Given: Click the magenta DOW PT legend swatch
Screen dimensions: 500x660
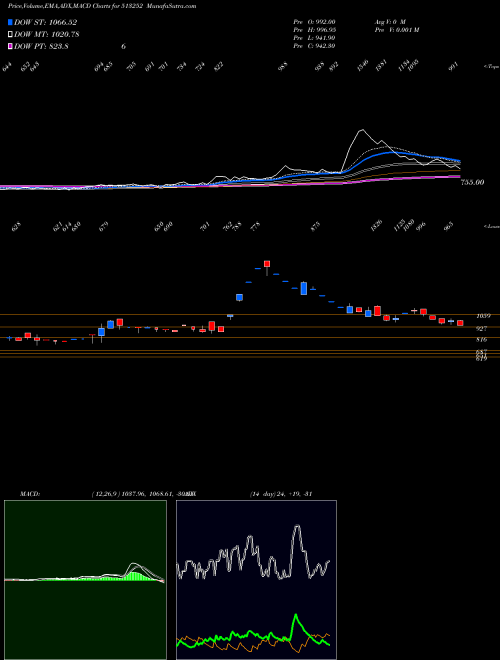Looking at the screenshot, I should pyautogui.click(x=11, y=46).
